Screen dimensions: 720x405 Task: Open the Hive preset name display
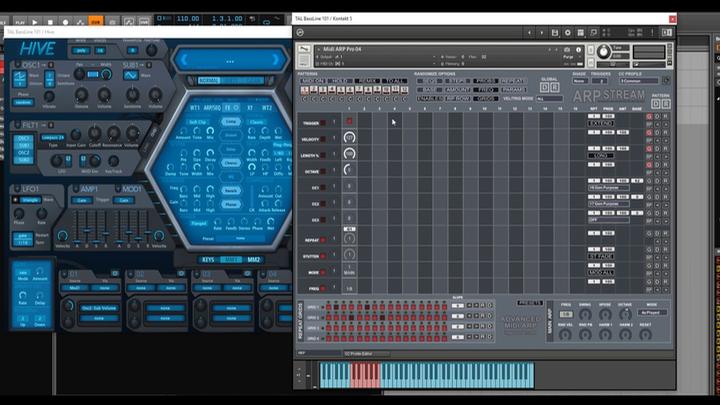pos(230,60)
